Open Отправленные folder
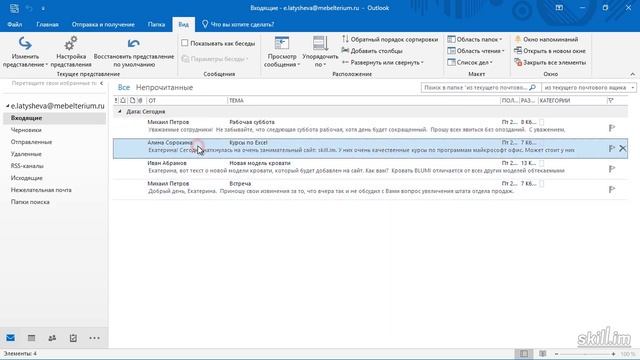 (31, 142)
